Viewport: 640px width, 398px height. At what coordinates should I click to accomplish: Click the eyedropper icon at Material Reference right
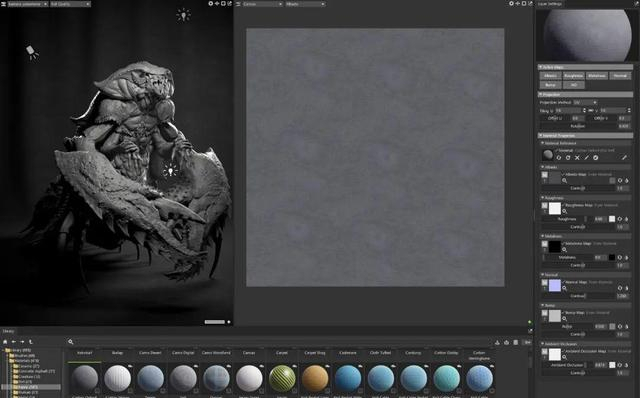click(x=624, y=158)
